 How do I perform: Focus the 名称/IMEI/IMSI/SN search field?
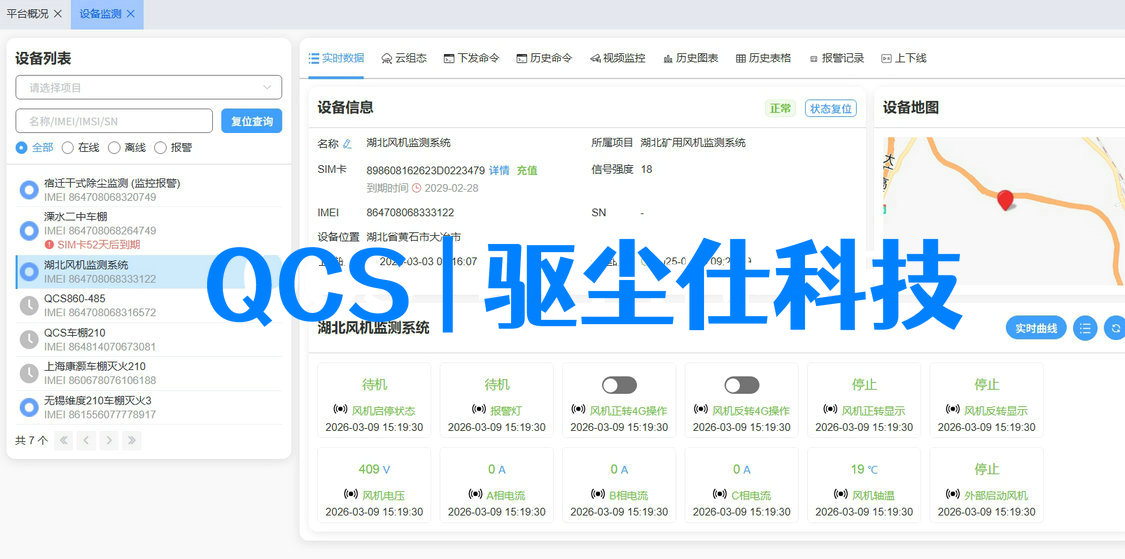tap(114, 121)
